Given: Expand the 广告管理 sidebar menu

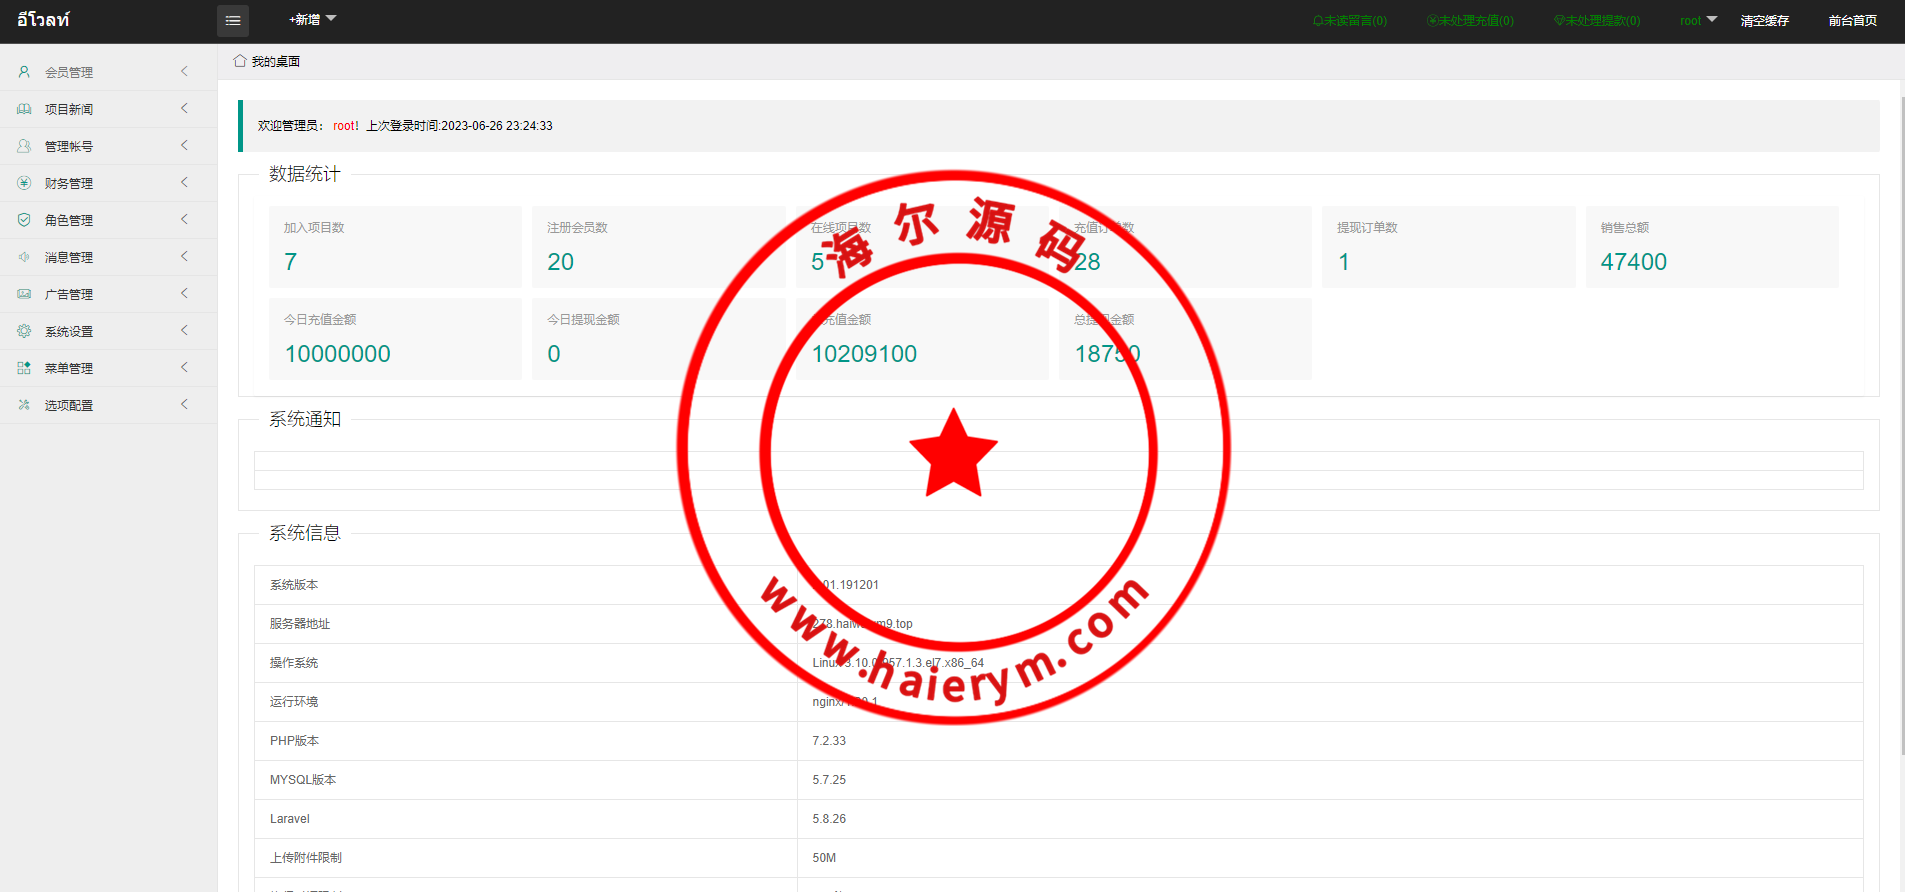Looking at the screenshot, I should (69, 295).
